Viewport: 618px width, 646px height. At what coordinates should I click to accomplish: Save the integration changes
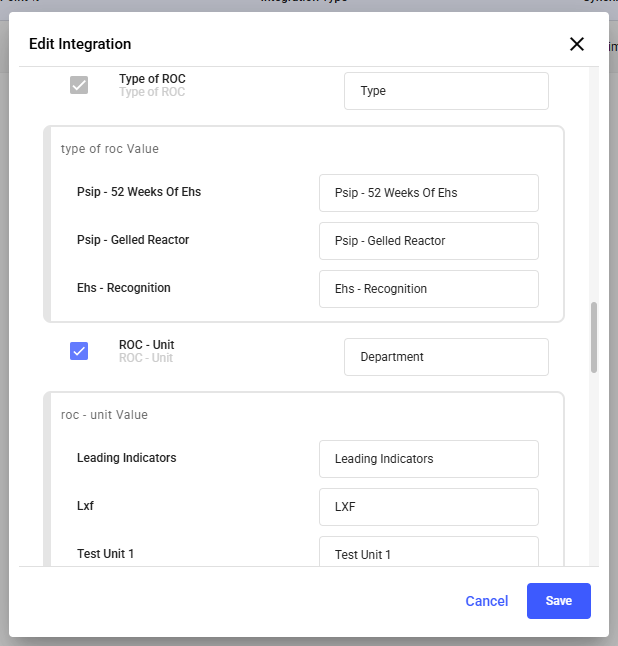click(559, 601)
